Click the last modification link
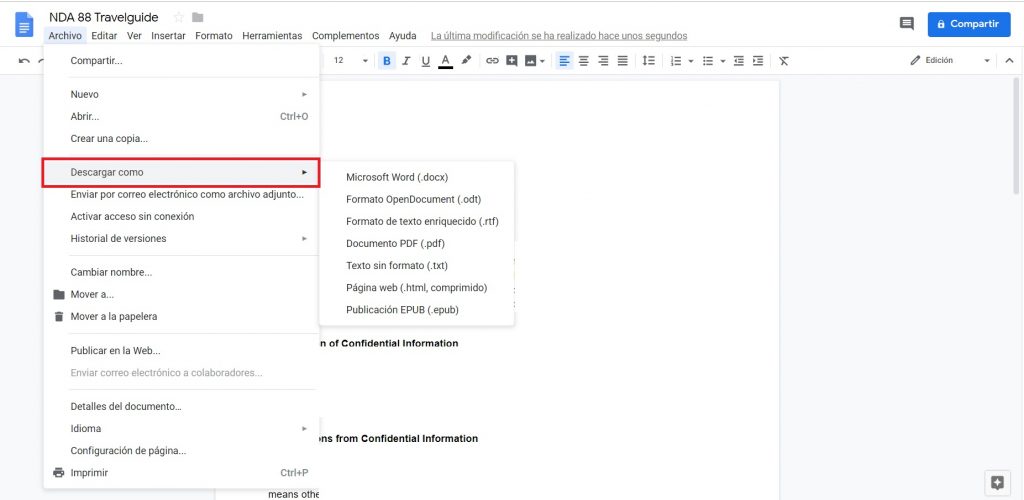1024x500 pixels. 559,36
